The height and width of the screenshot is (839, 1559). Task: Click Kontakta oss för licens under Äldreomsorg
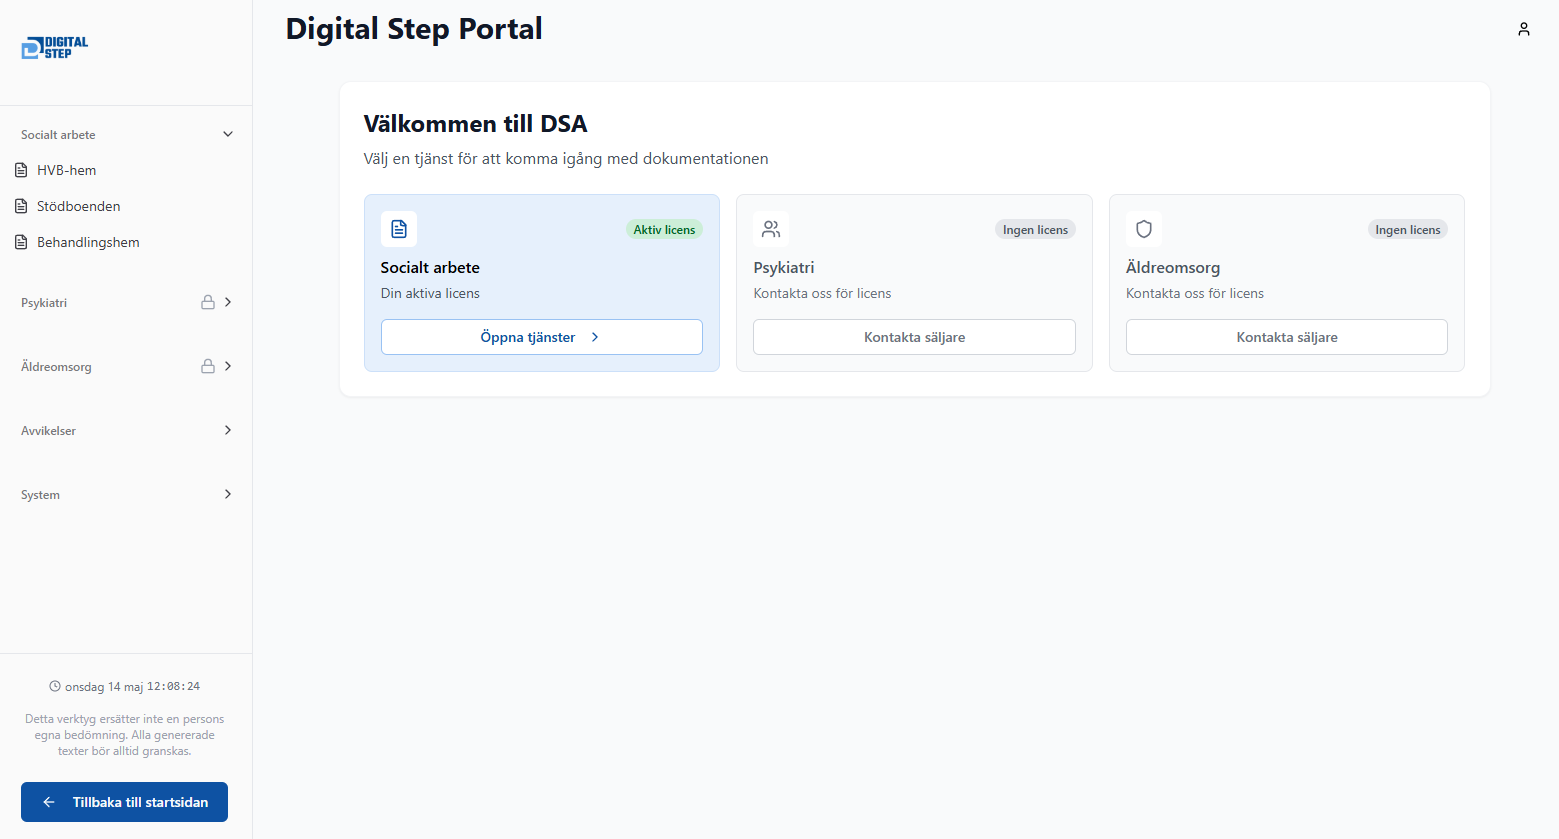tap(1195, 293)
